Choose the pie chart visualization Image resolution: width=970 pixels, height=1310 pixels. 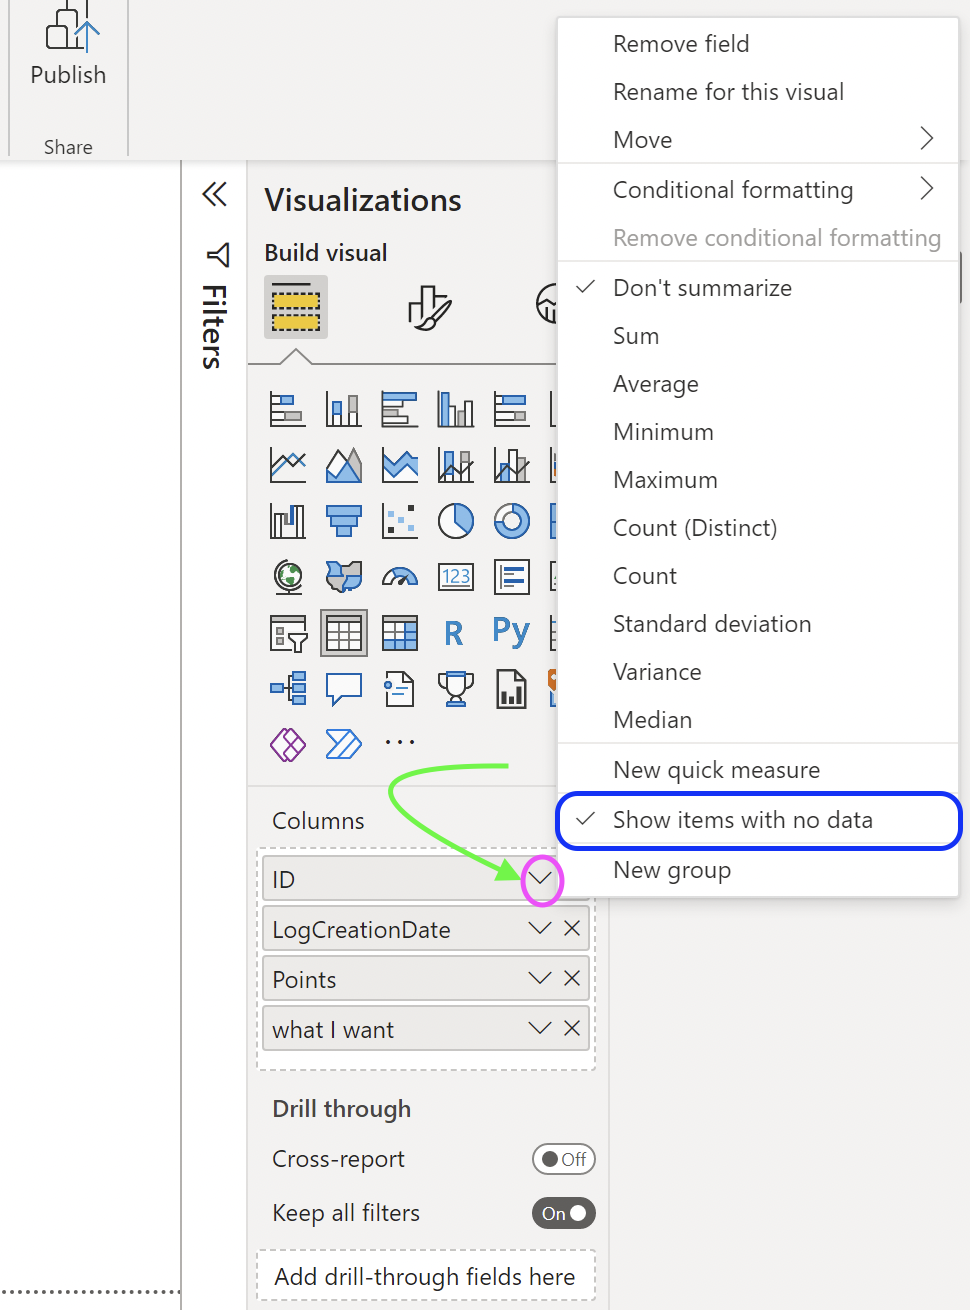click(x=456, y=521)
